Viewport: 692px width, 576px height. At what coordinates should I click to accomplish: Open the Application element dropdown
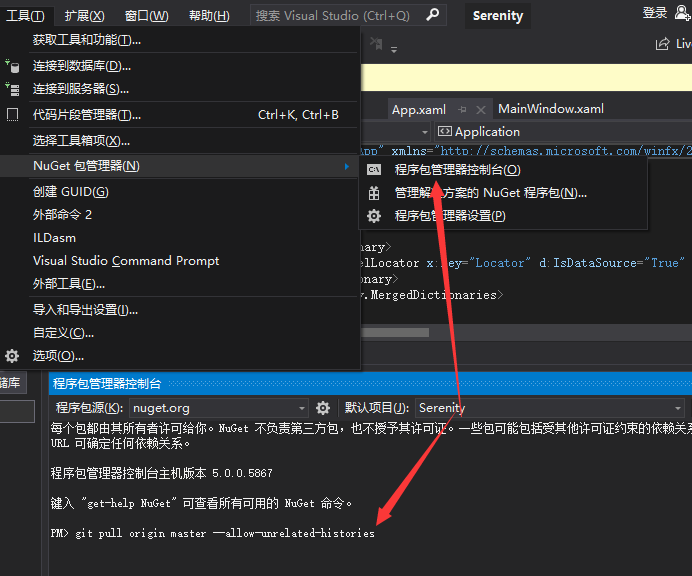563,132
